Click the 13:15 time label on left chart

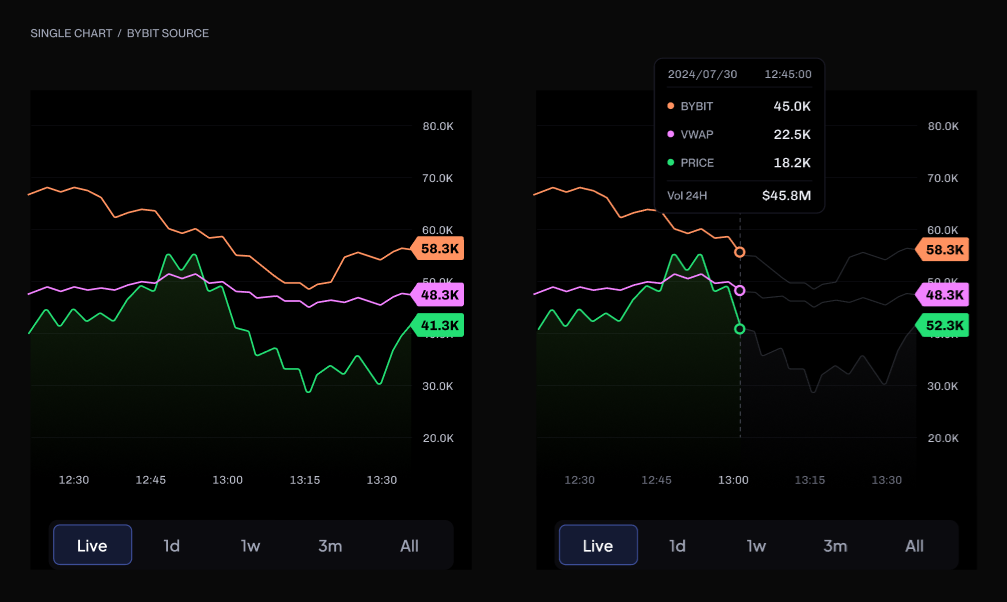[305, 480]
